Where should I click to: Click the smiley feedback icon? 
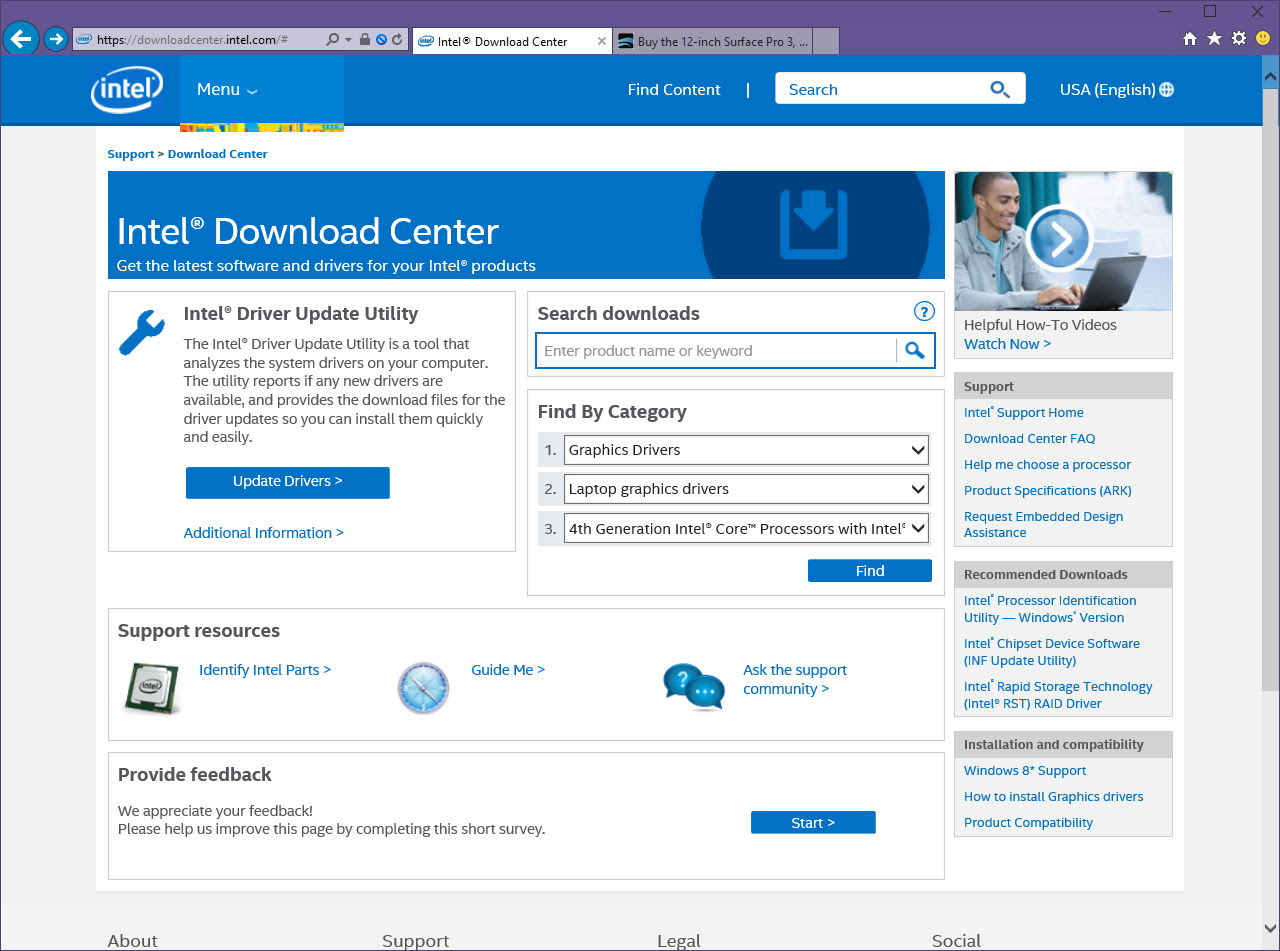tap(1264, 39)
